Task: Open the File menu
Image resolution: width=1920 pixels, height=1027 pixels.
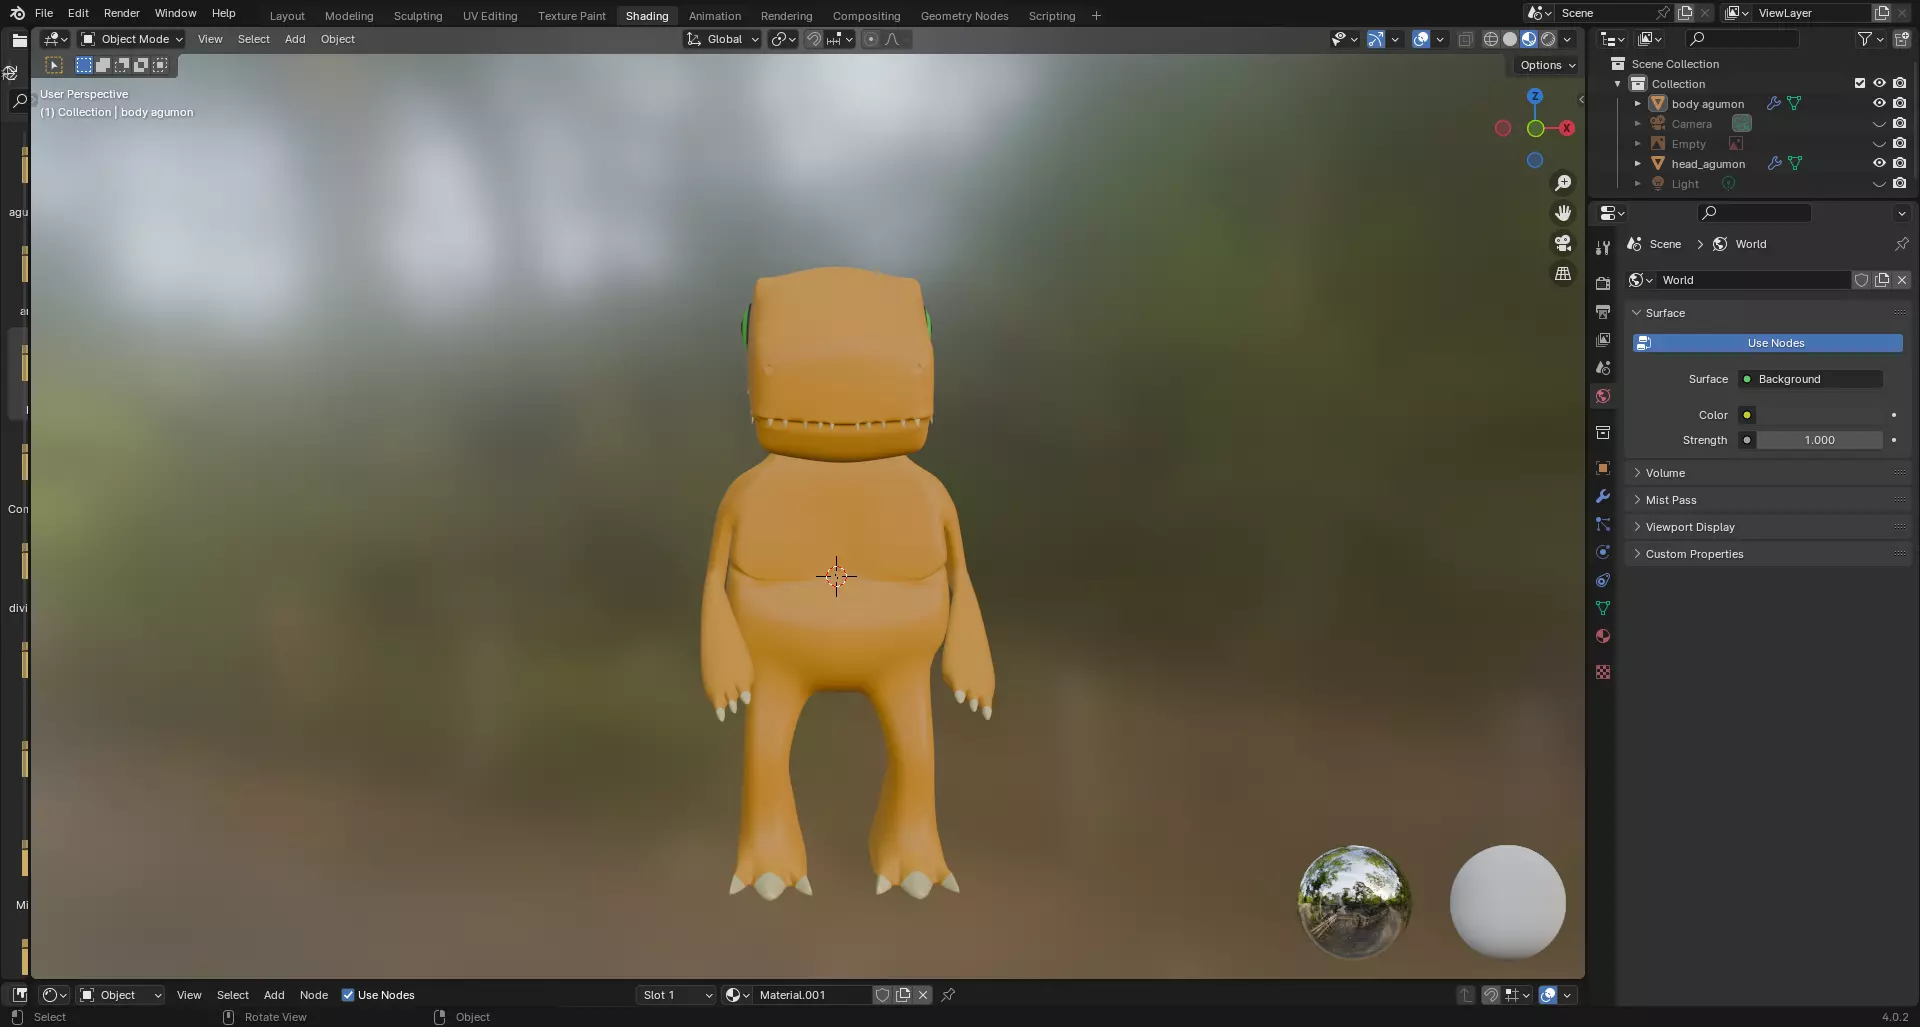Action: tap(43, 13)
